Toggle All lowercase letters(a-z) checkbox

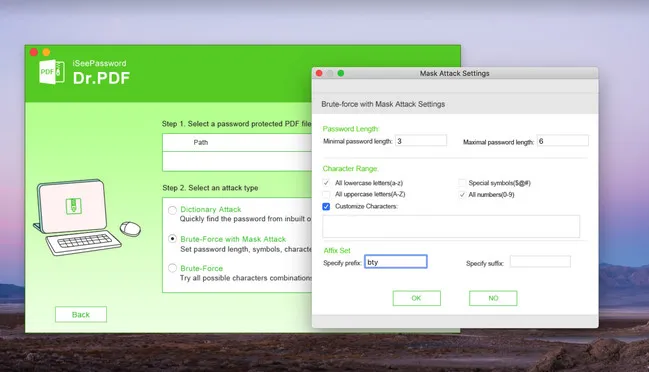pos(326,183)
